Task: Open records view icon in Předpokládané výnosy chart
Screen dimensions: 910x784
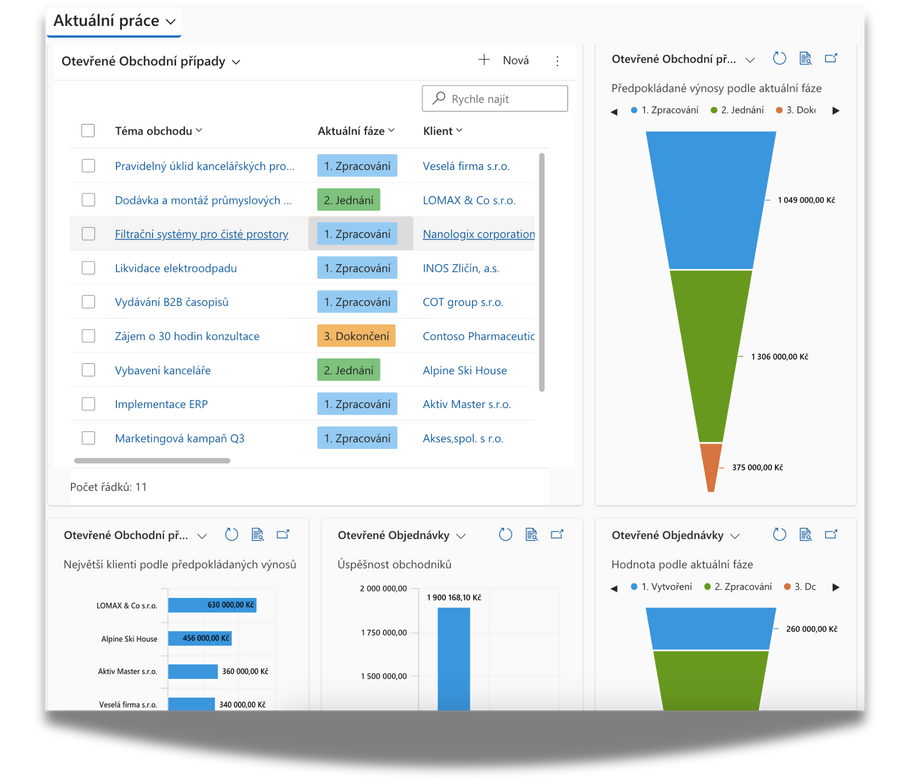Action: [806, 60]
